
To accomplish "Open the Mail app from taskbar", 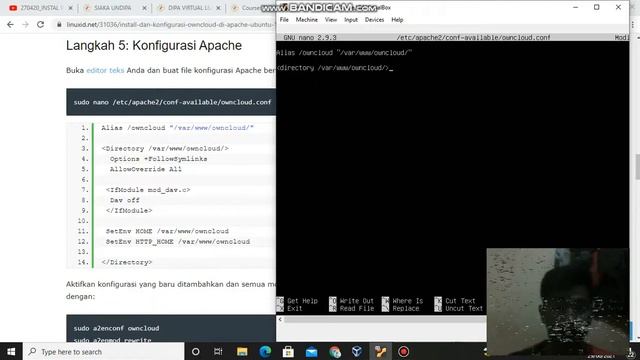I will click(311, 351).
